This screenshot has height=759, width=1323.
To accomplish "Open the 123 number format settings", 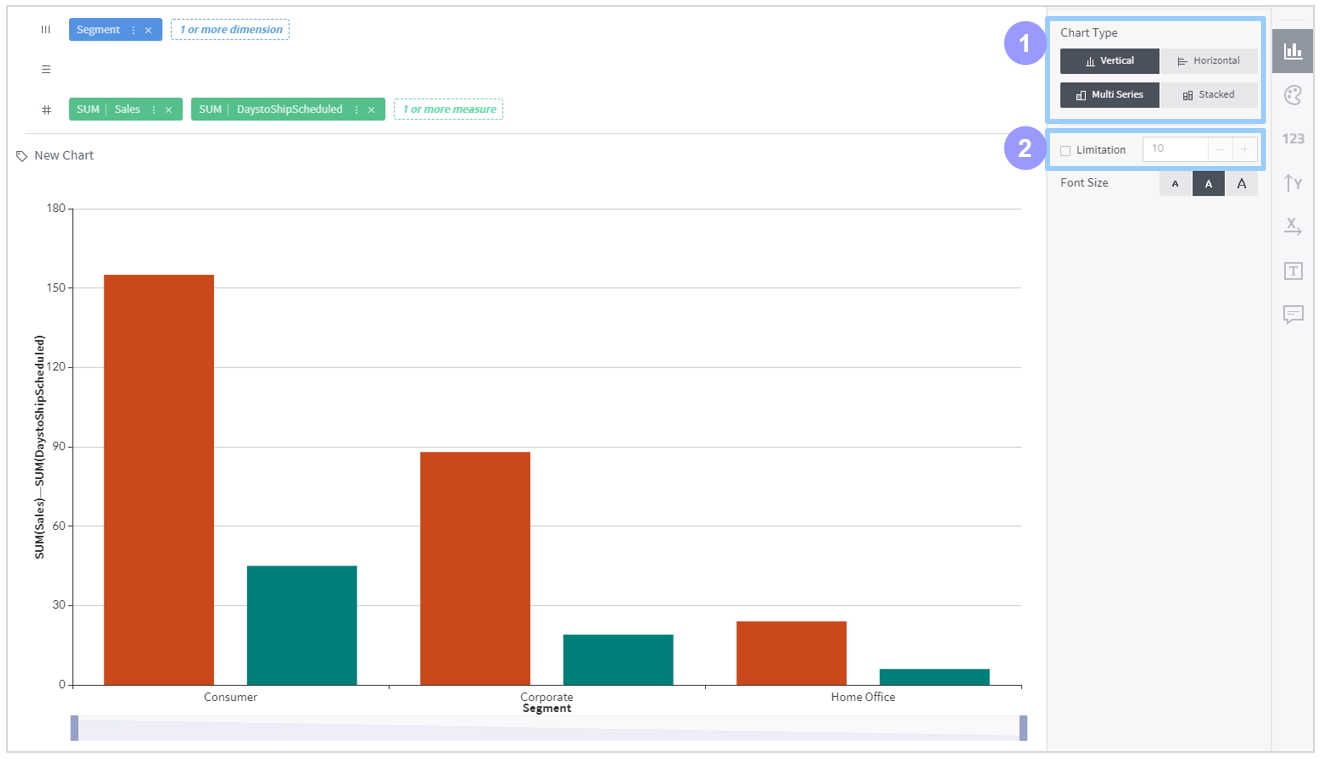I will 1293,139.
